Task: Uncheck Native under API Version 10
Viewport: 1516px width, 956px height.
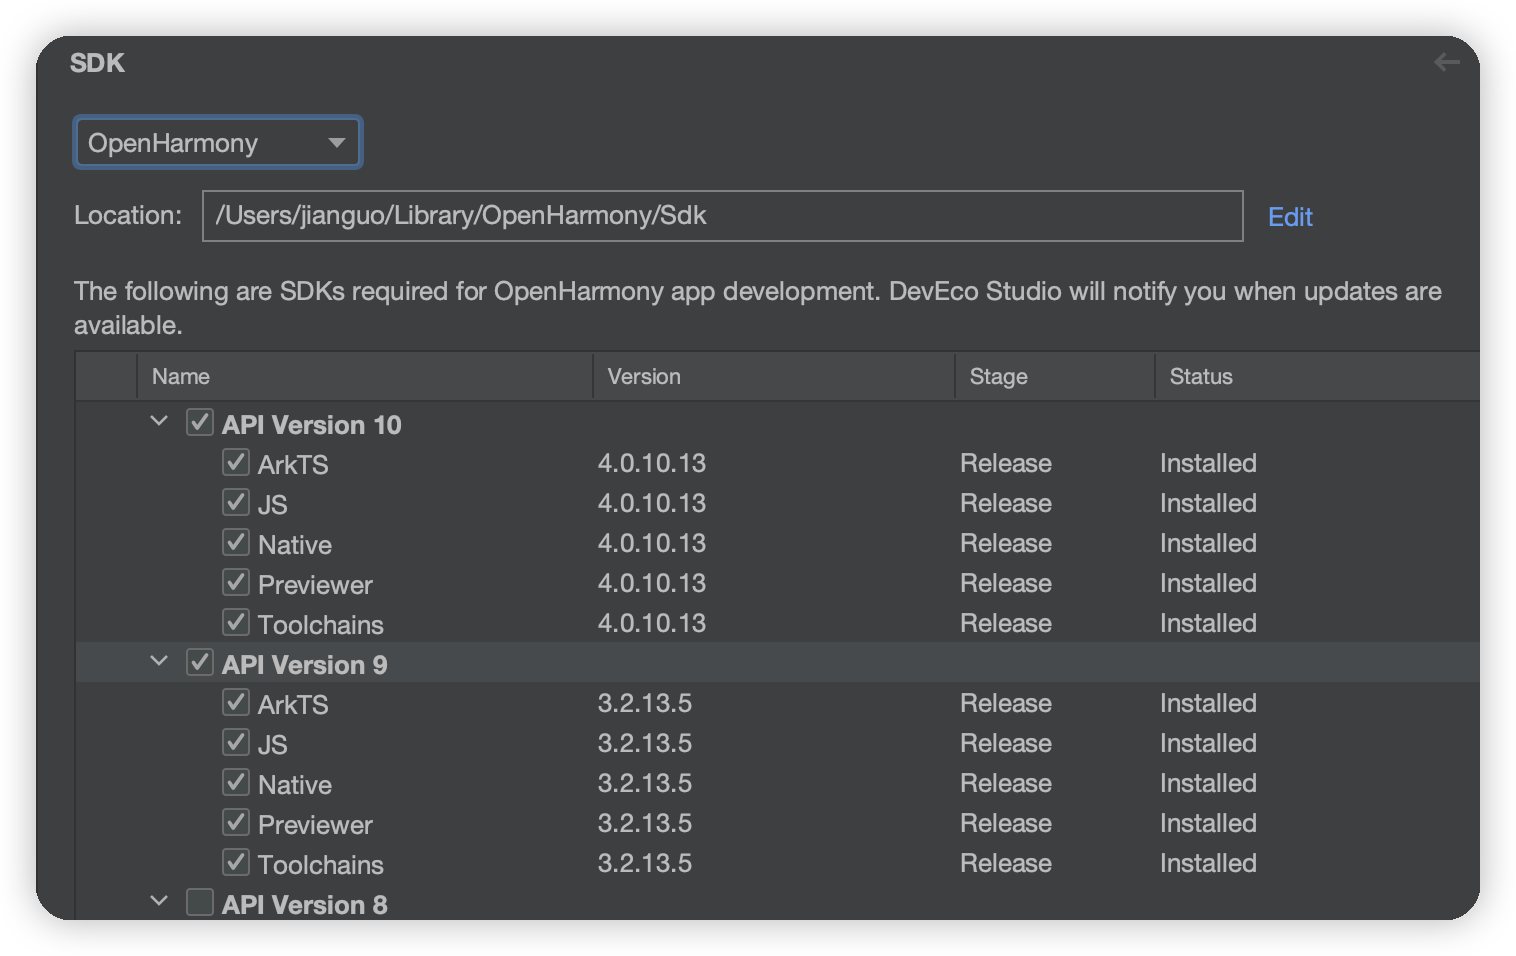Action: 236,542
